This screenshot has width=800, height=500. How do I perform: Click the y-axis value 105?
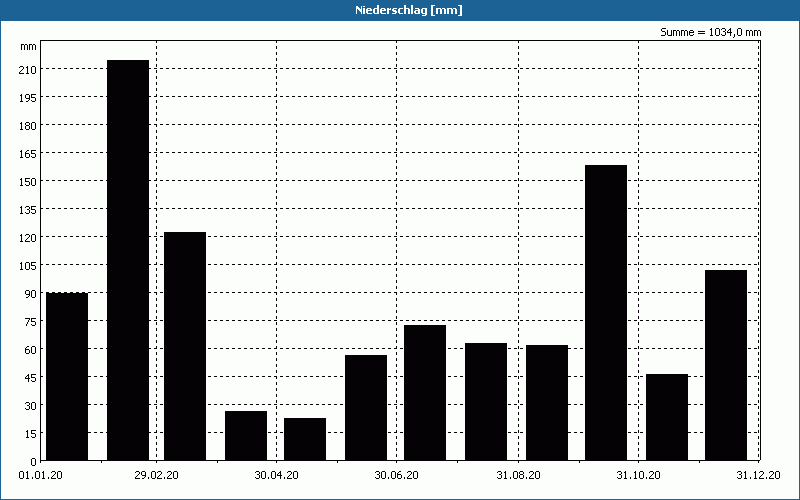[28, 266]
